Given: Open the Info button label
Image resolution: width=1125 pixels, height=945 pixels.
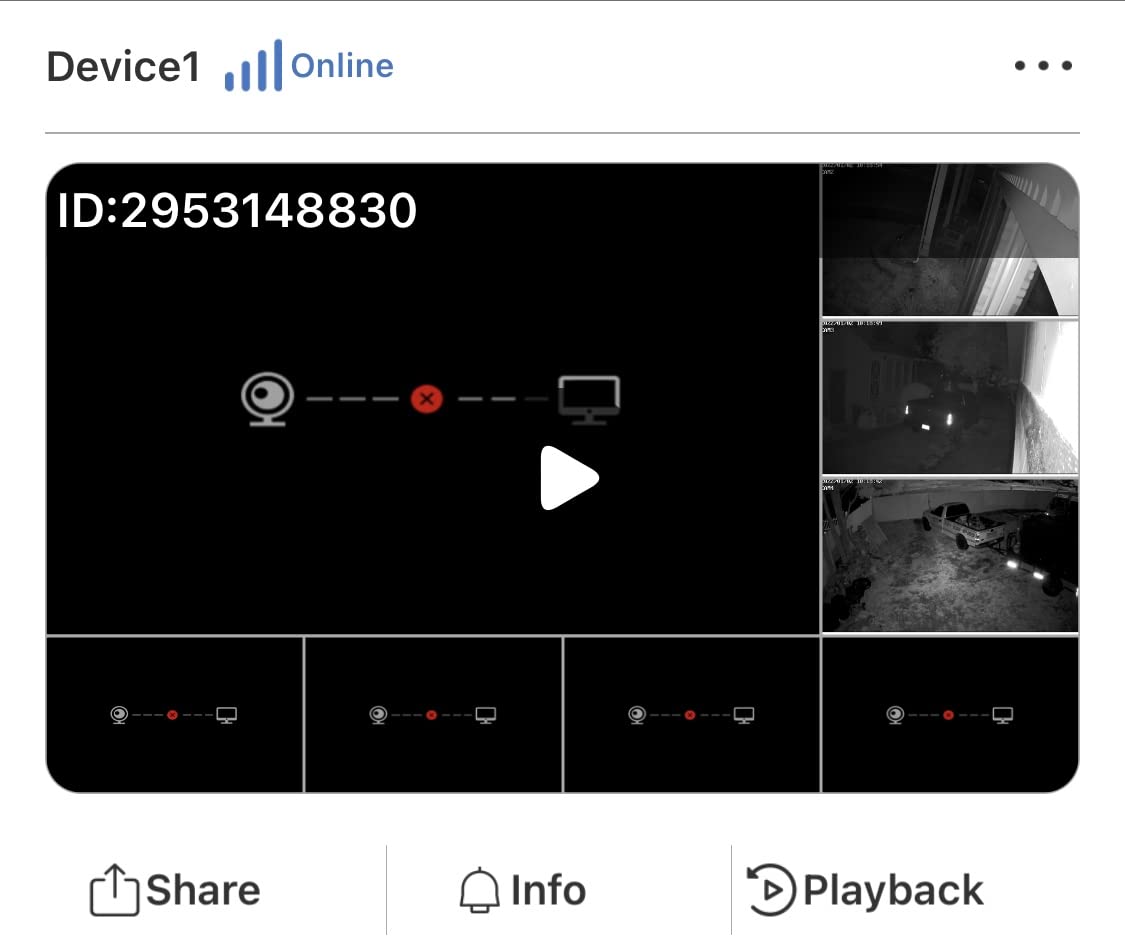Looking at the screenshot, I should [x=548, y=890].
